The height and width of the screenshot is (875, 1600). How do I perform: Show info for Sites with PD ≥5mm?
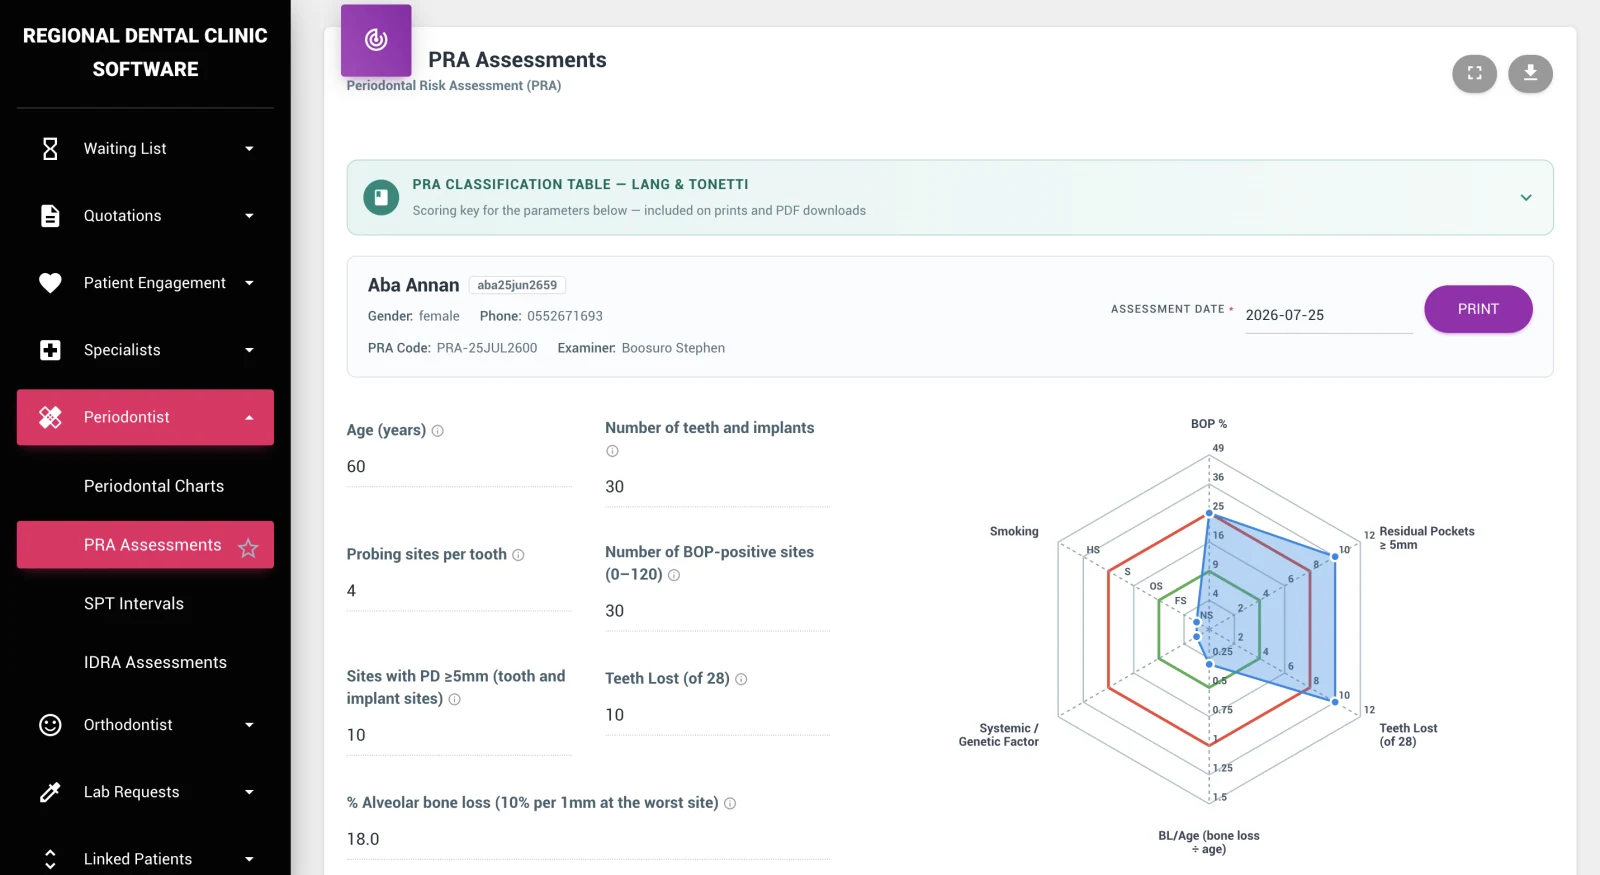454,699
